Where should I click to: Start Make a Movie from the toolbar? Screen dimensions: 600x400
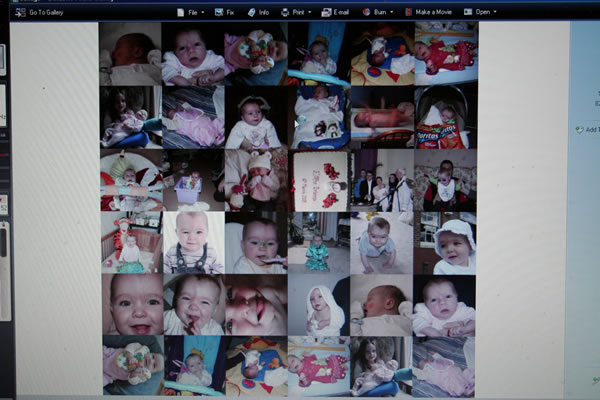coord(429,12)
